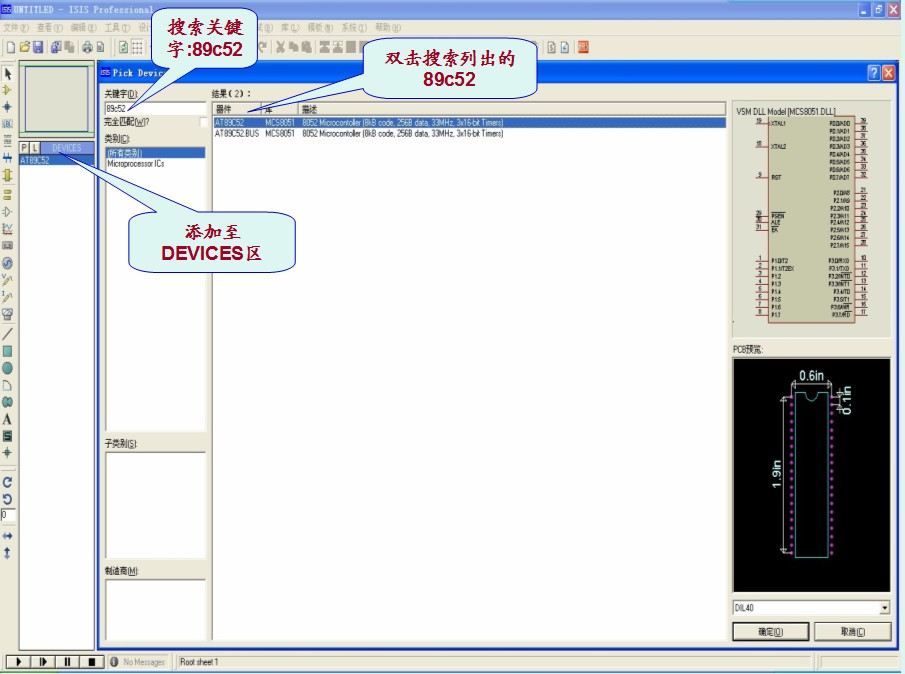This screenshot has height=674, width=905.
Task: Open the 系统 system menu
Action: click(x=354, y=27)
